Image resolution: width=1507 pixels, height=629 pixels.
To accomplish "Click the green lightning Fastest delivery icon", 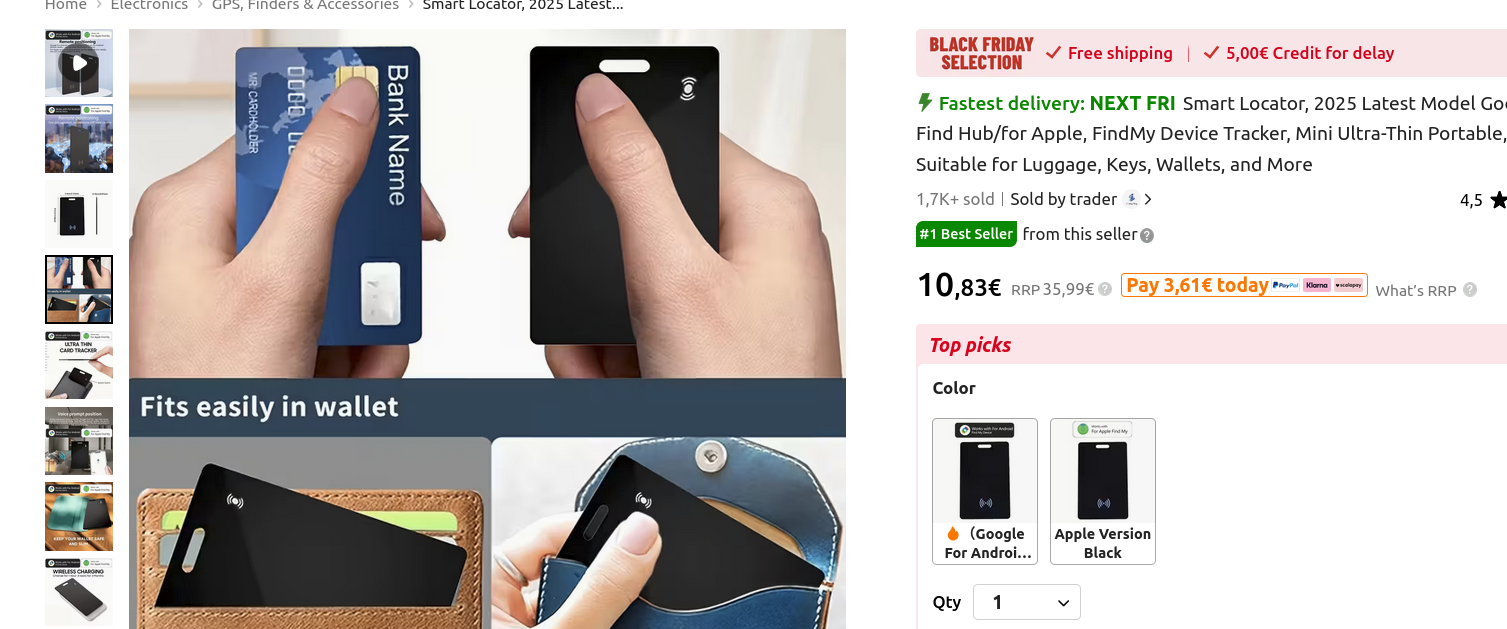I will [925, 102].
